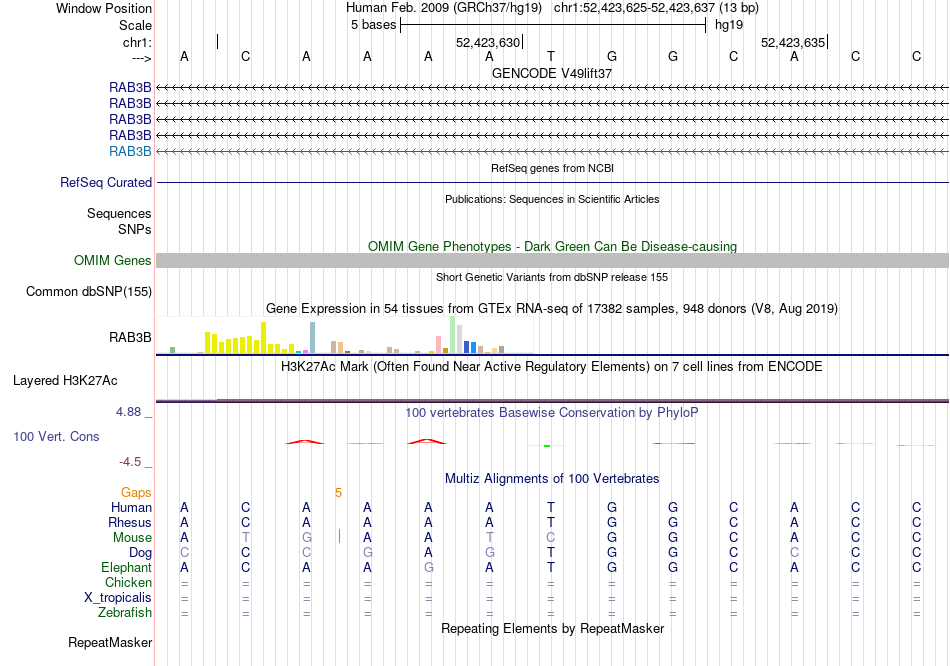The height and width of the screenshot is (666, 950).
Task: Click the tall light-green GTEx expression bar
Action: [x=453, y=335]
